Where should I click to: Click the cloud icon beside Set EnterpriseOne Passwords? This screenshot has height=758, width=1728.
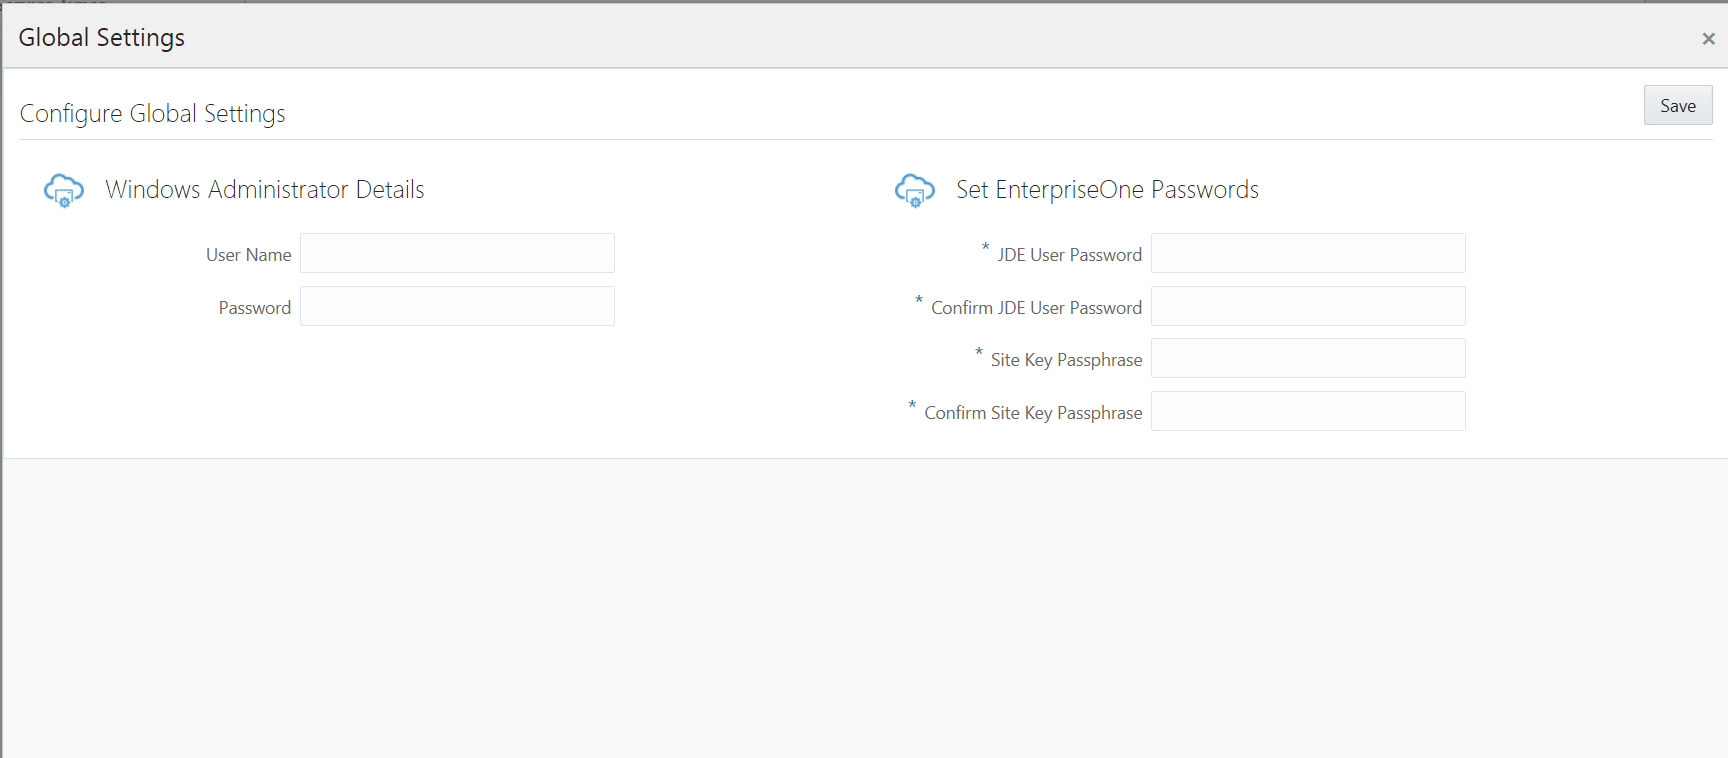point(914,190)
